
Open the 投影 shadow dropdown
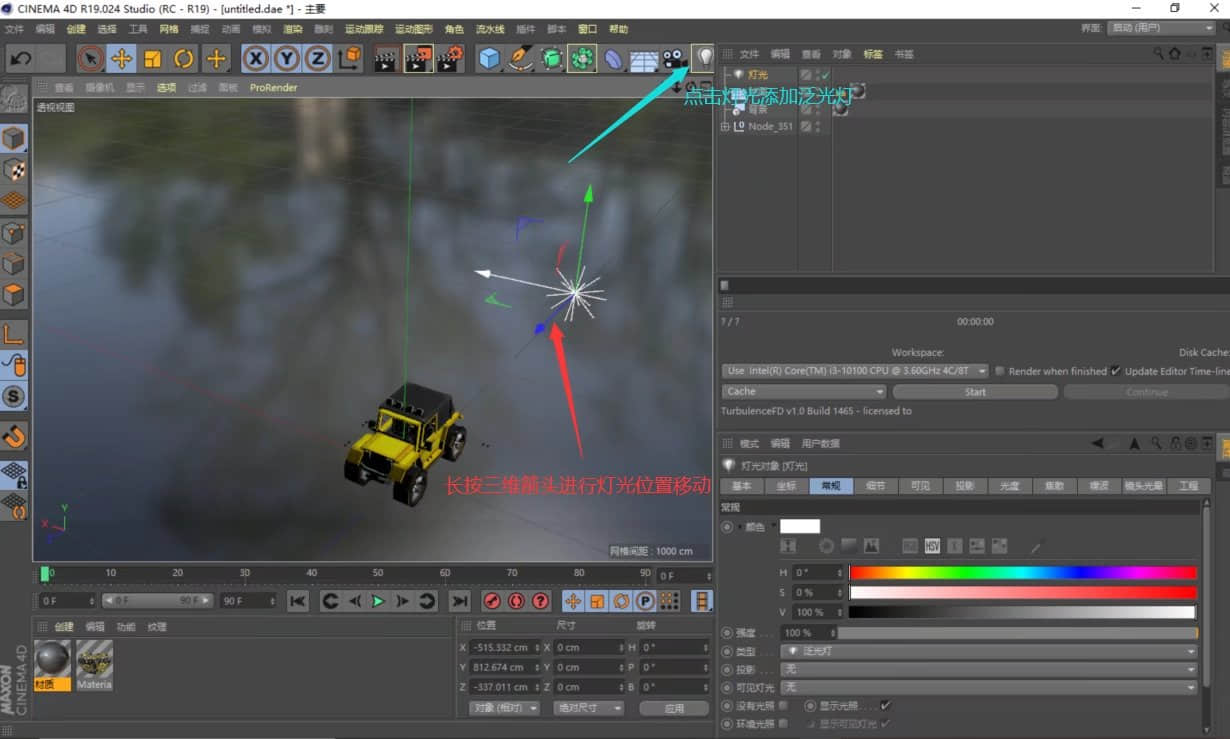(989, 669)
